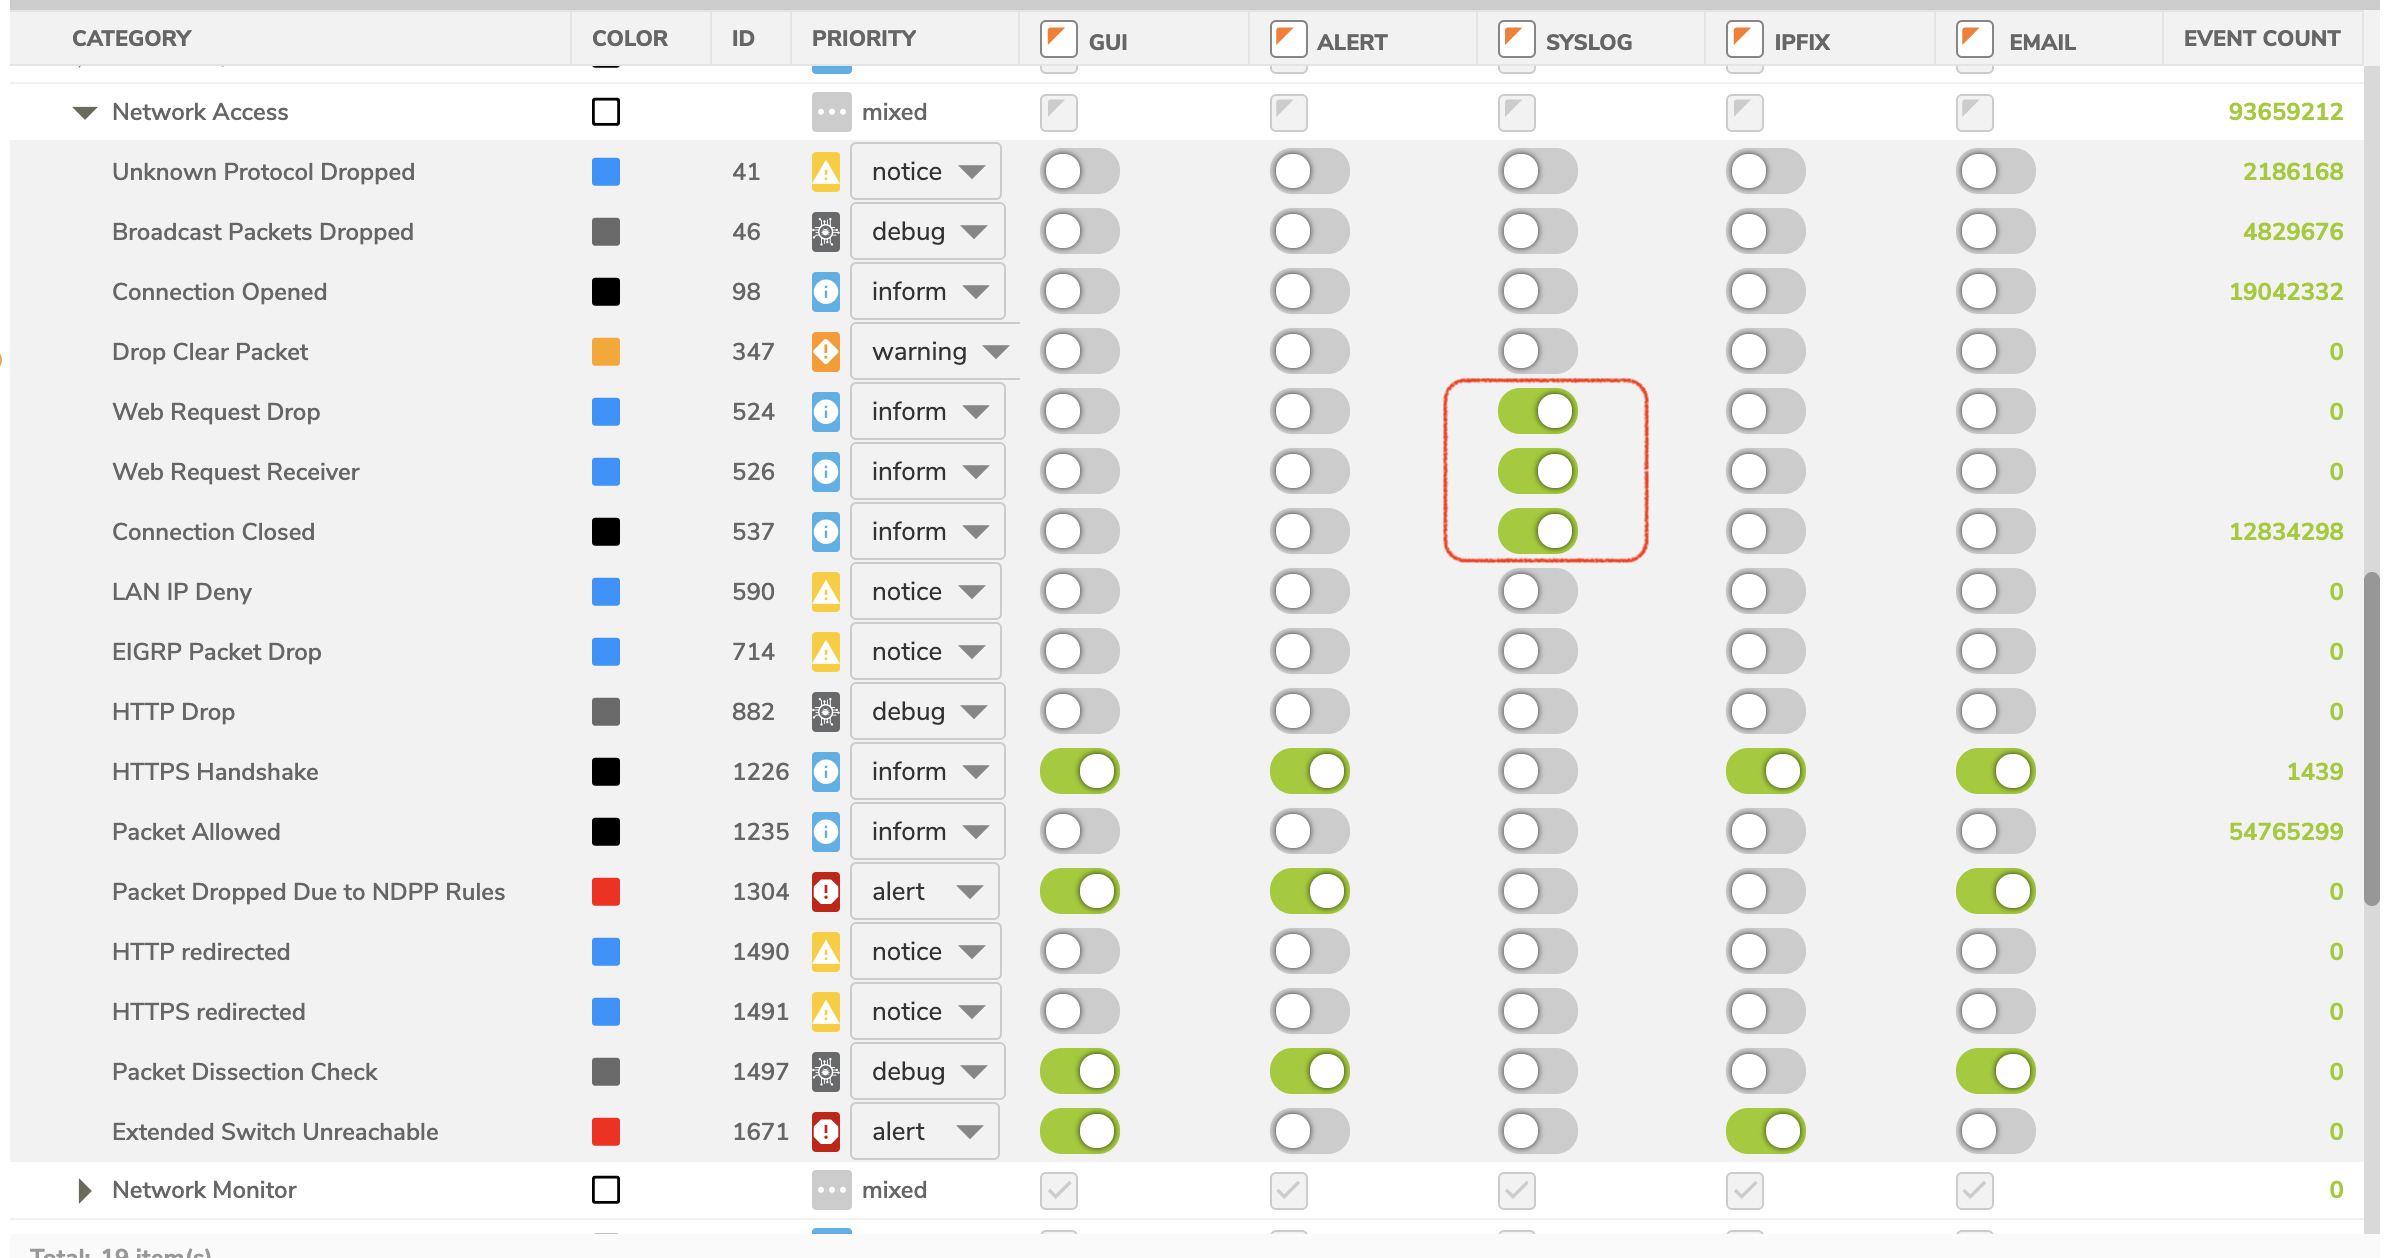The image size is (2400, 1258).
Task: Check the Syslog checkbox for Network Monitor
Action: pyautogui.click(x=1517, y=1190)
